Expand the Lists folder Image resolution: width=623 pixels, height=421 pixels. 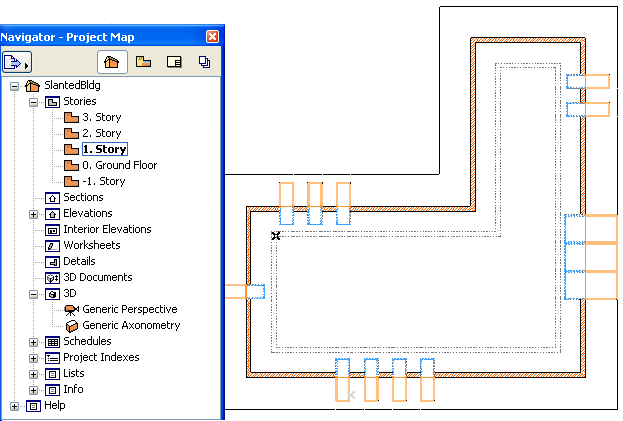33,374
